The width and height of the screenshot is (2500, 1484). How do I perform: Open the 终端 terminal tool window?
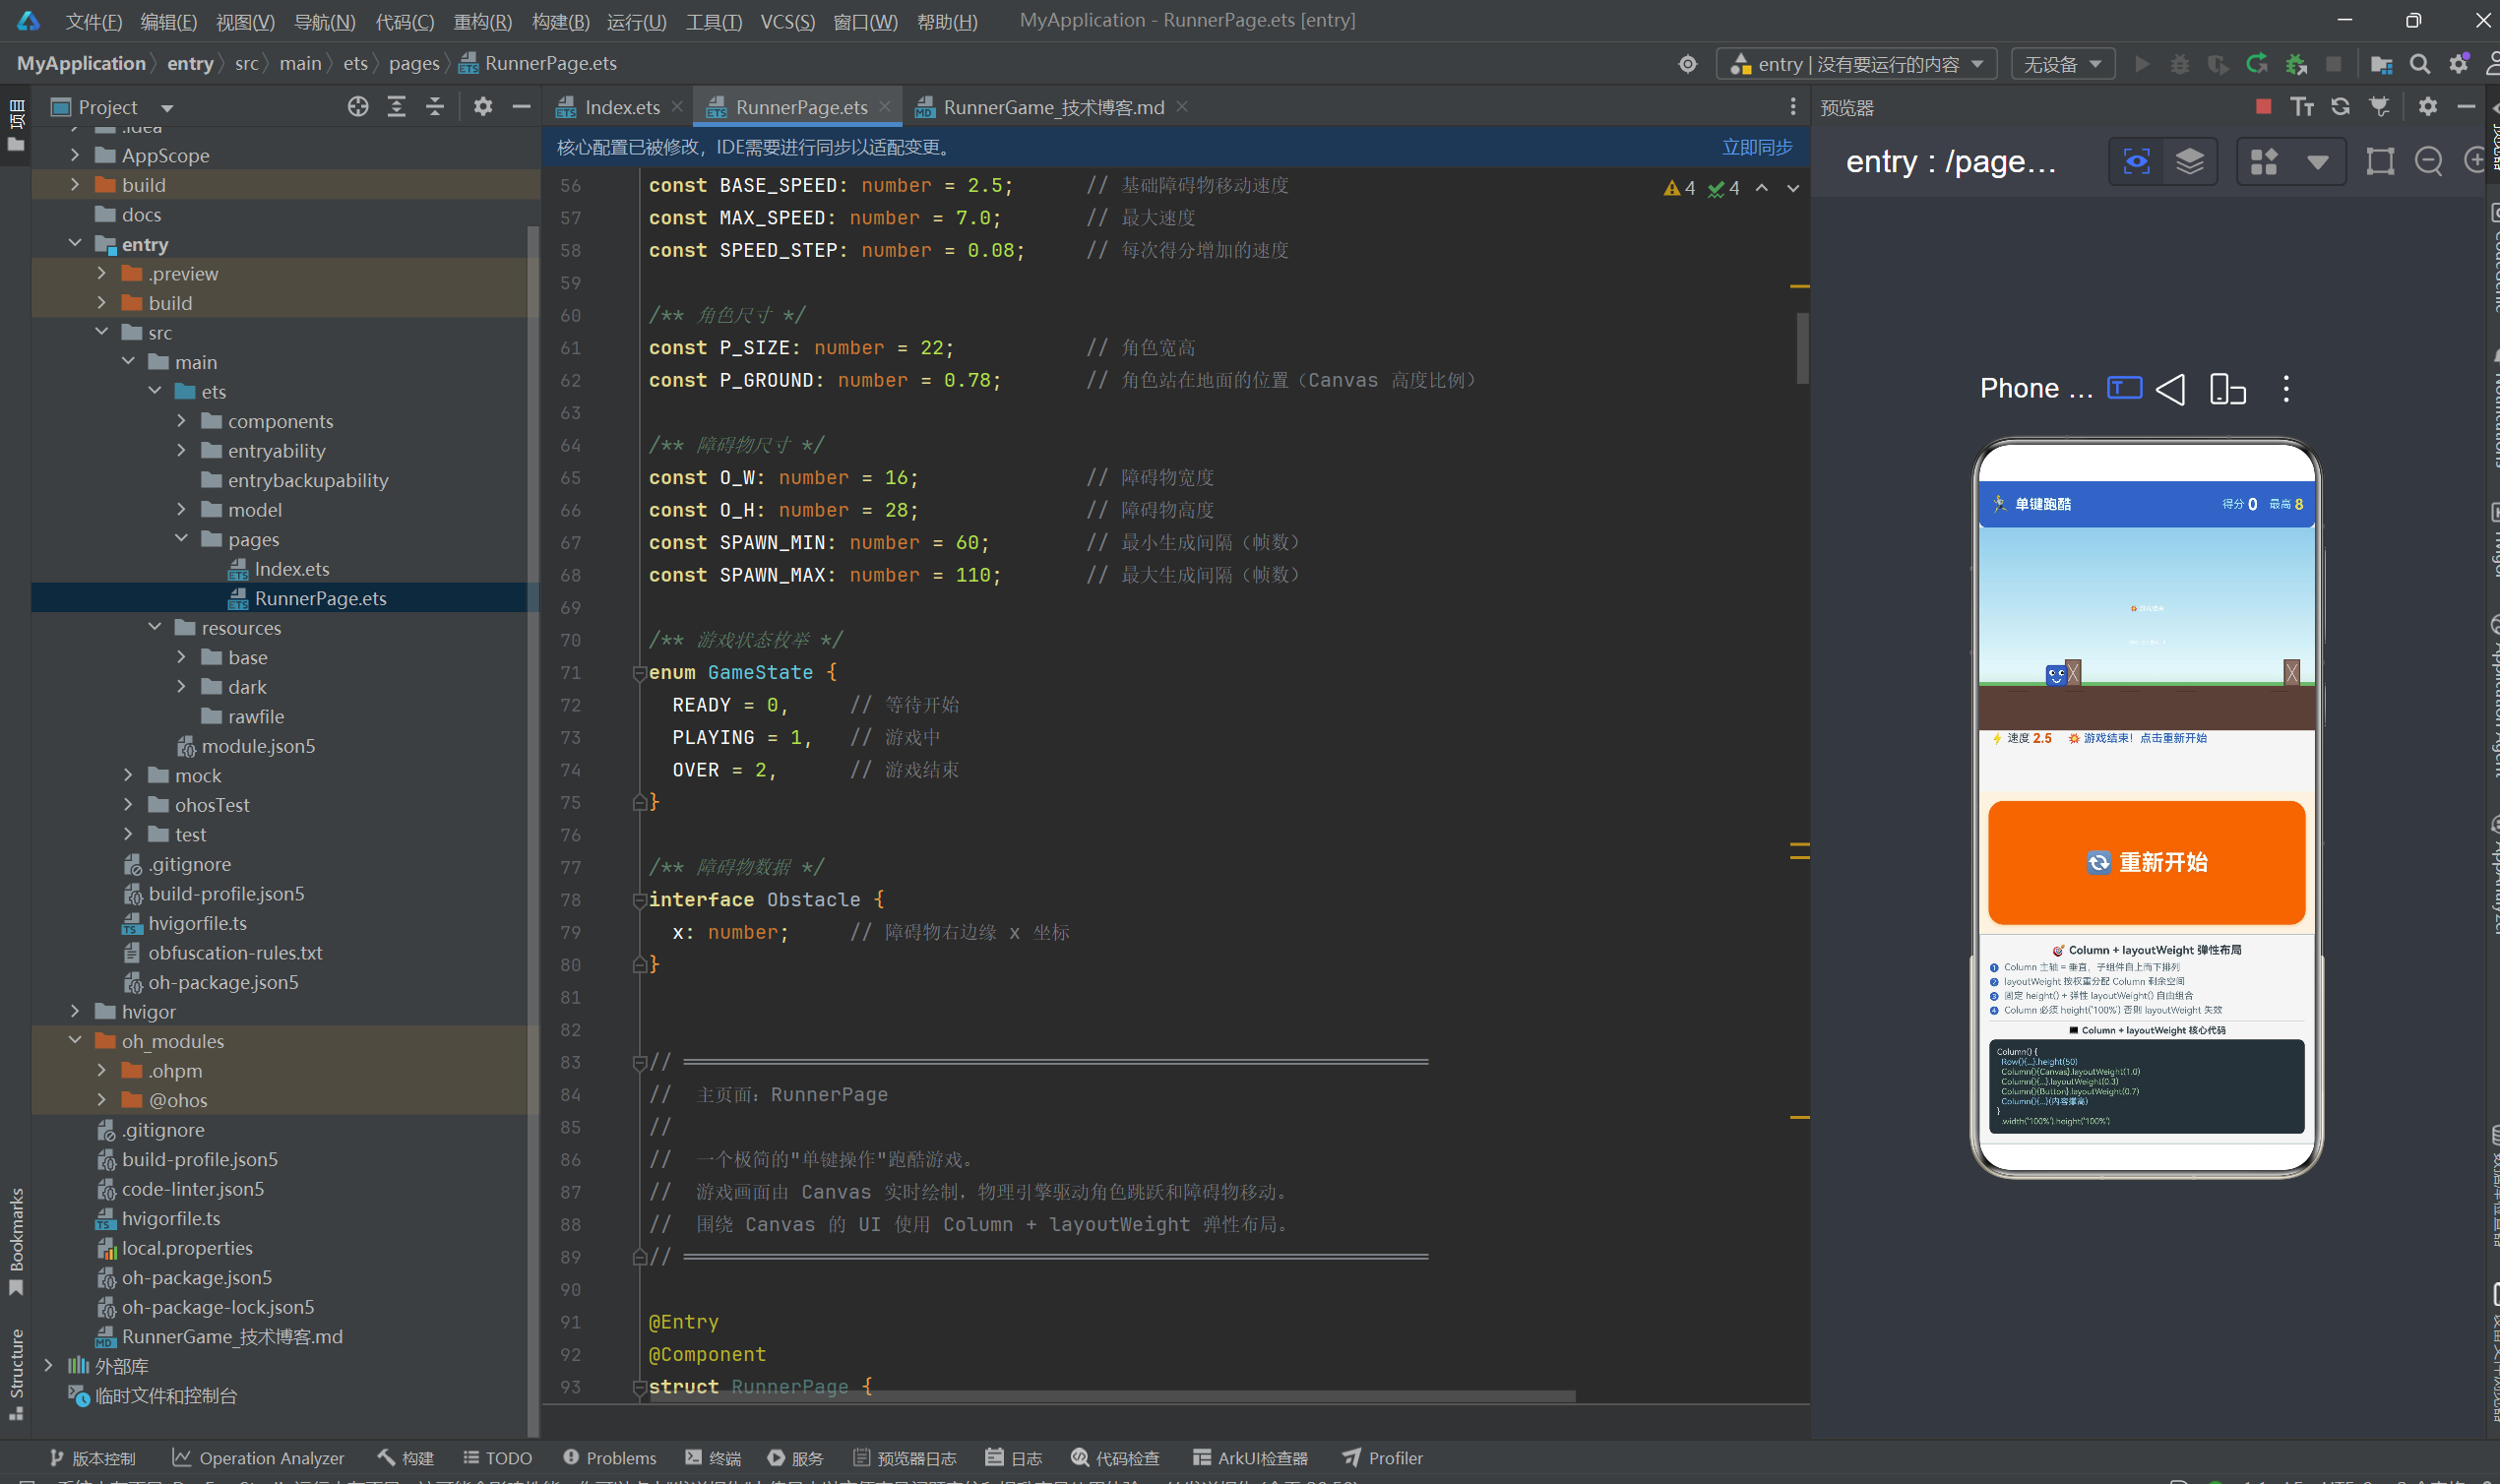click(713, 1457)
